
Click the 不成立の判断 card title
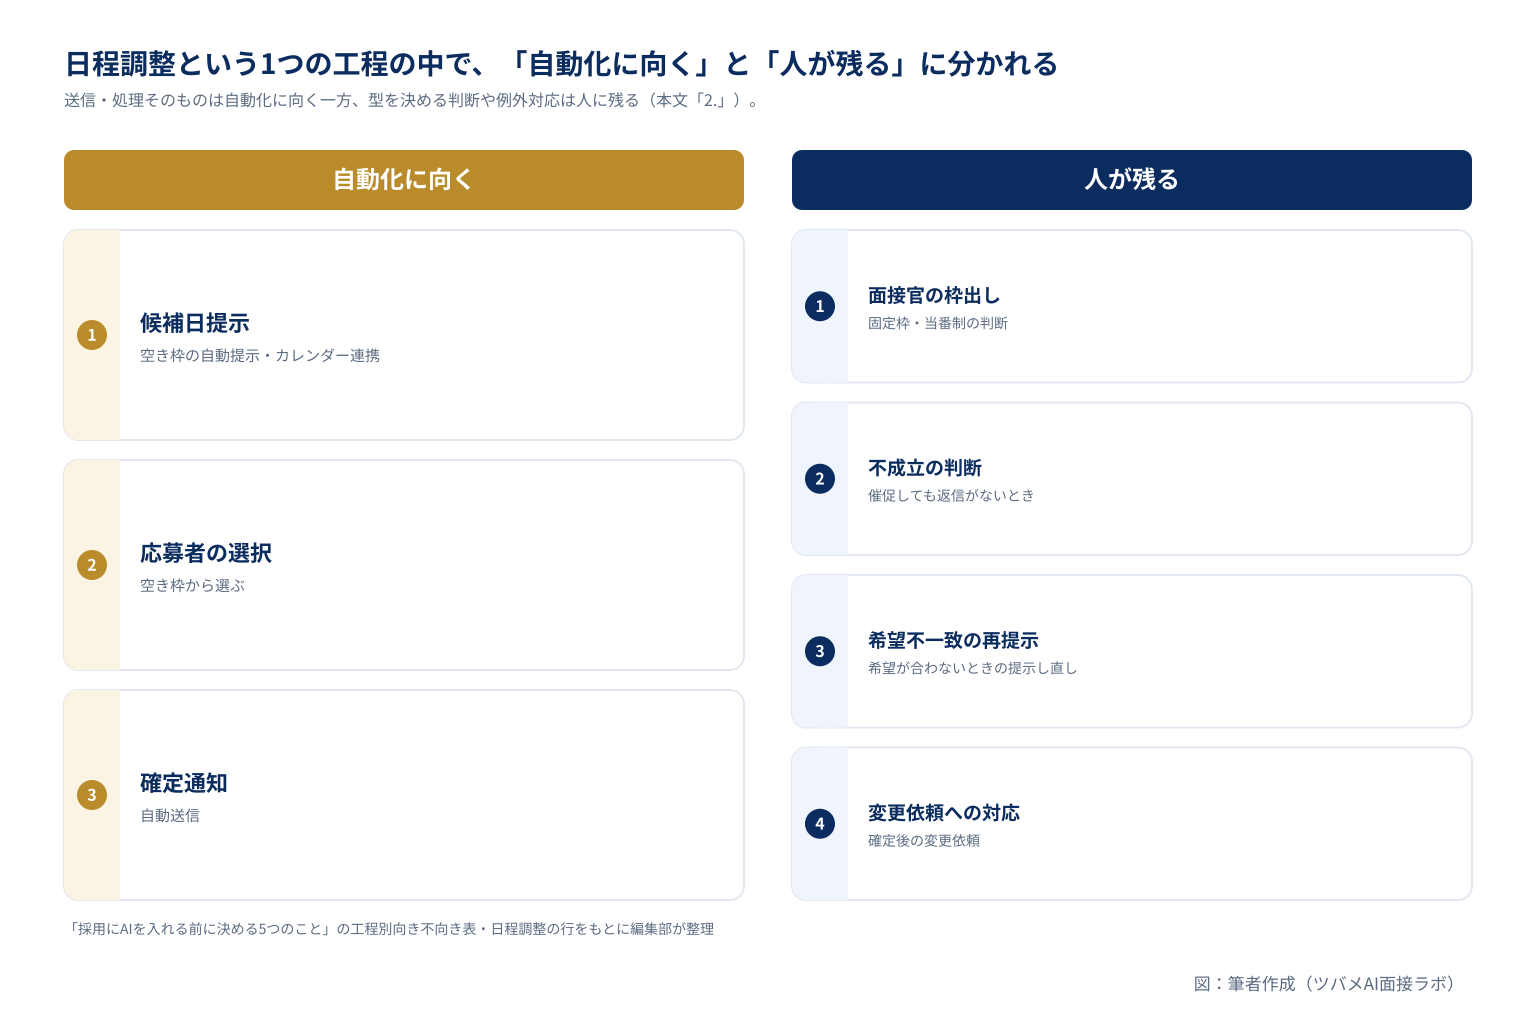point(925,468)
